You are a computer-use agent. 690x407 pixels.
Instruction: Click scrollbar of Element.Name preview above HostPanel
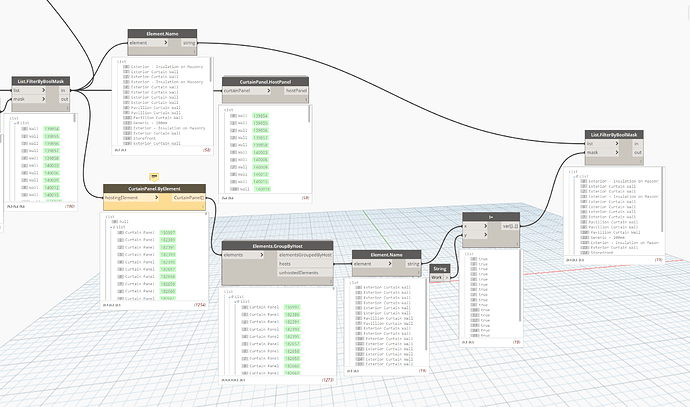[x=211, y=70]
